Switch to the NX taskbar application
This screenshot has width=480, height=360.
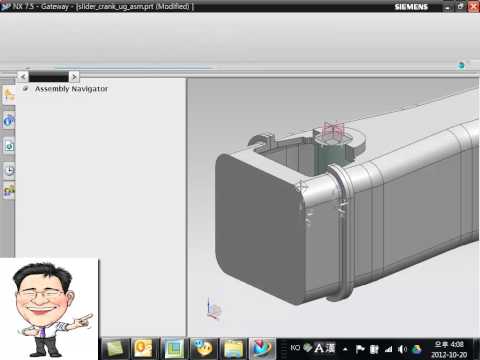tap(262, 349)
